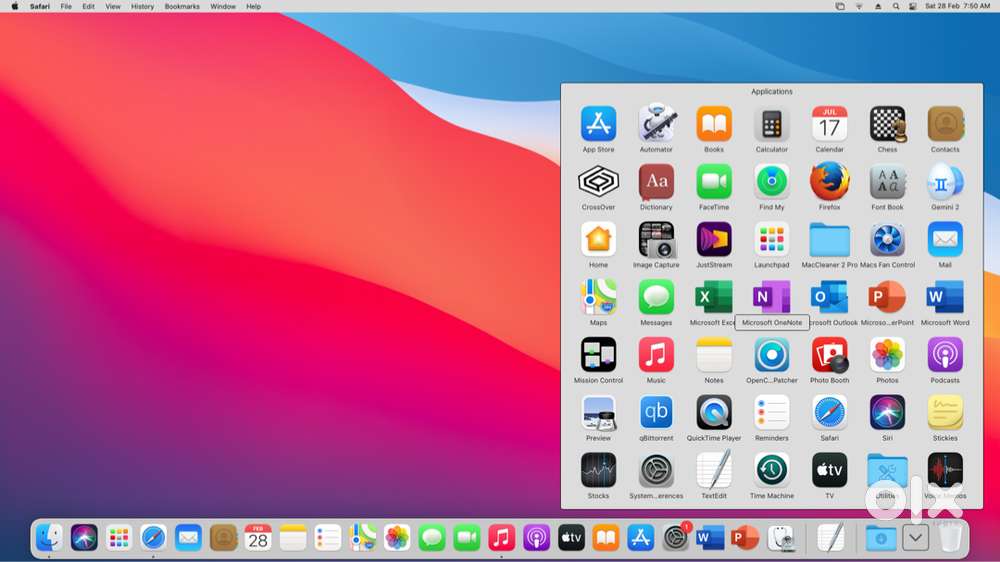Open QuickTime Player

click(x=714, y=412)
